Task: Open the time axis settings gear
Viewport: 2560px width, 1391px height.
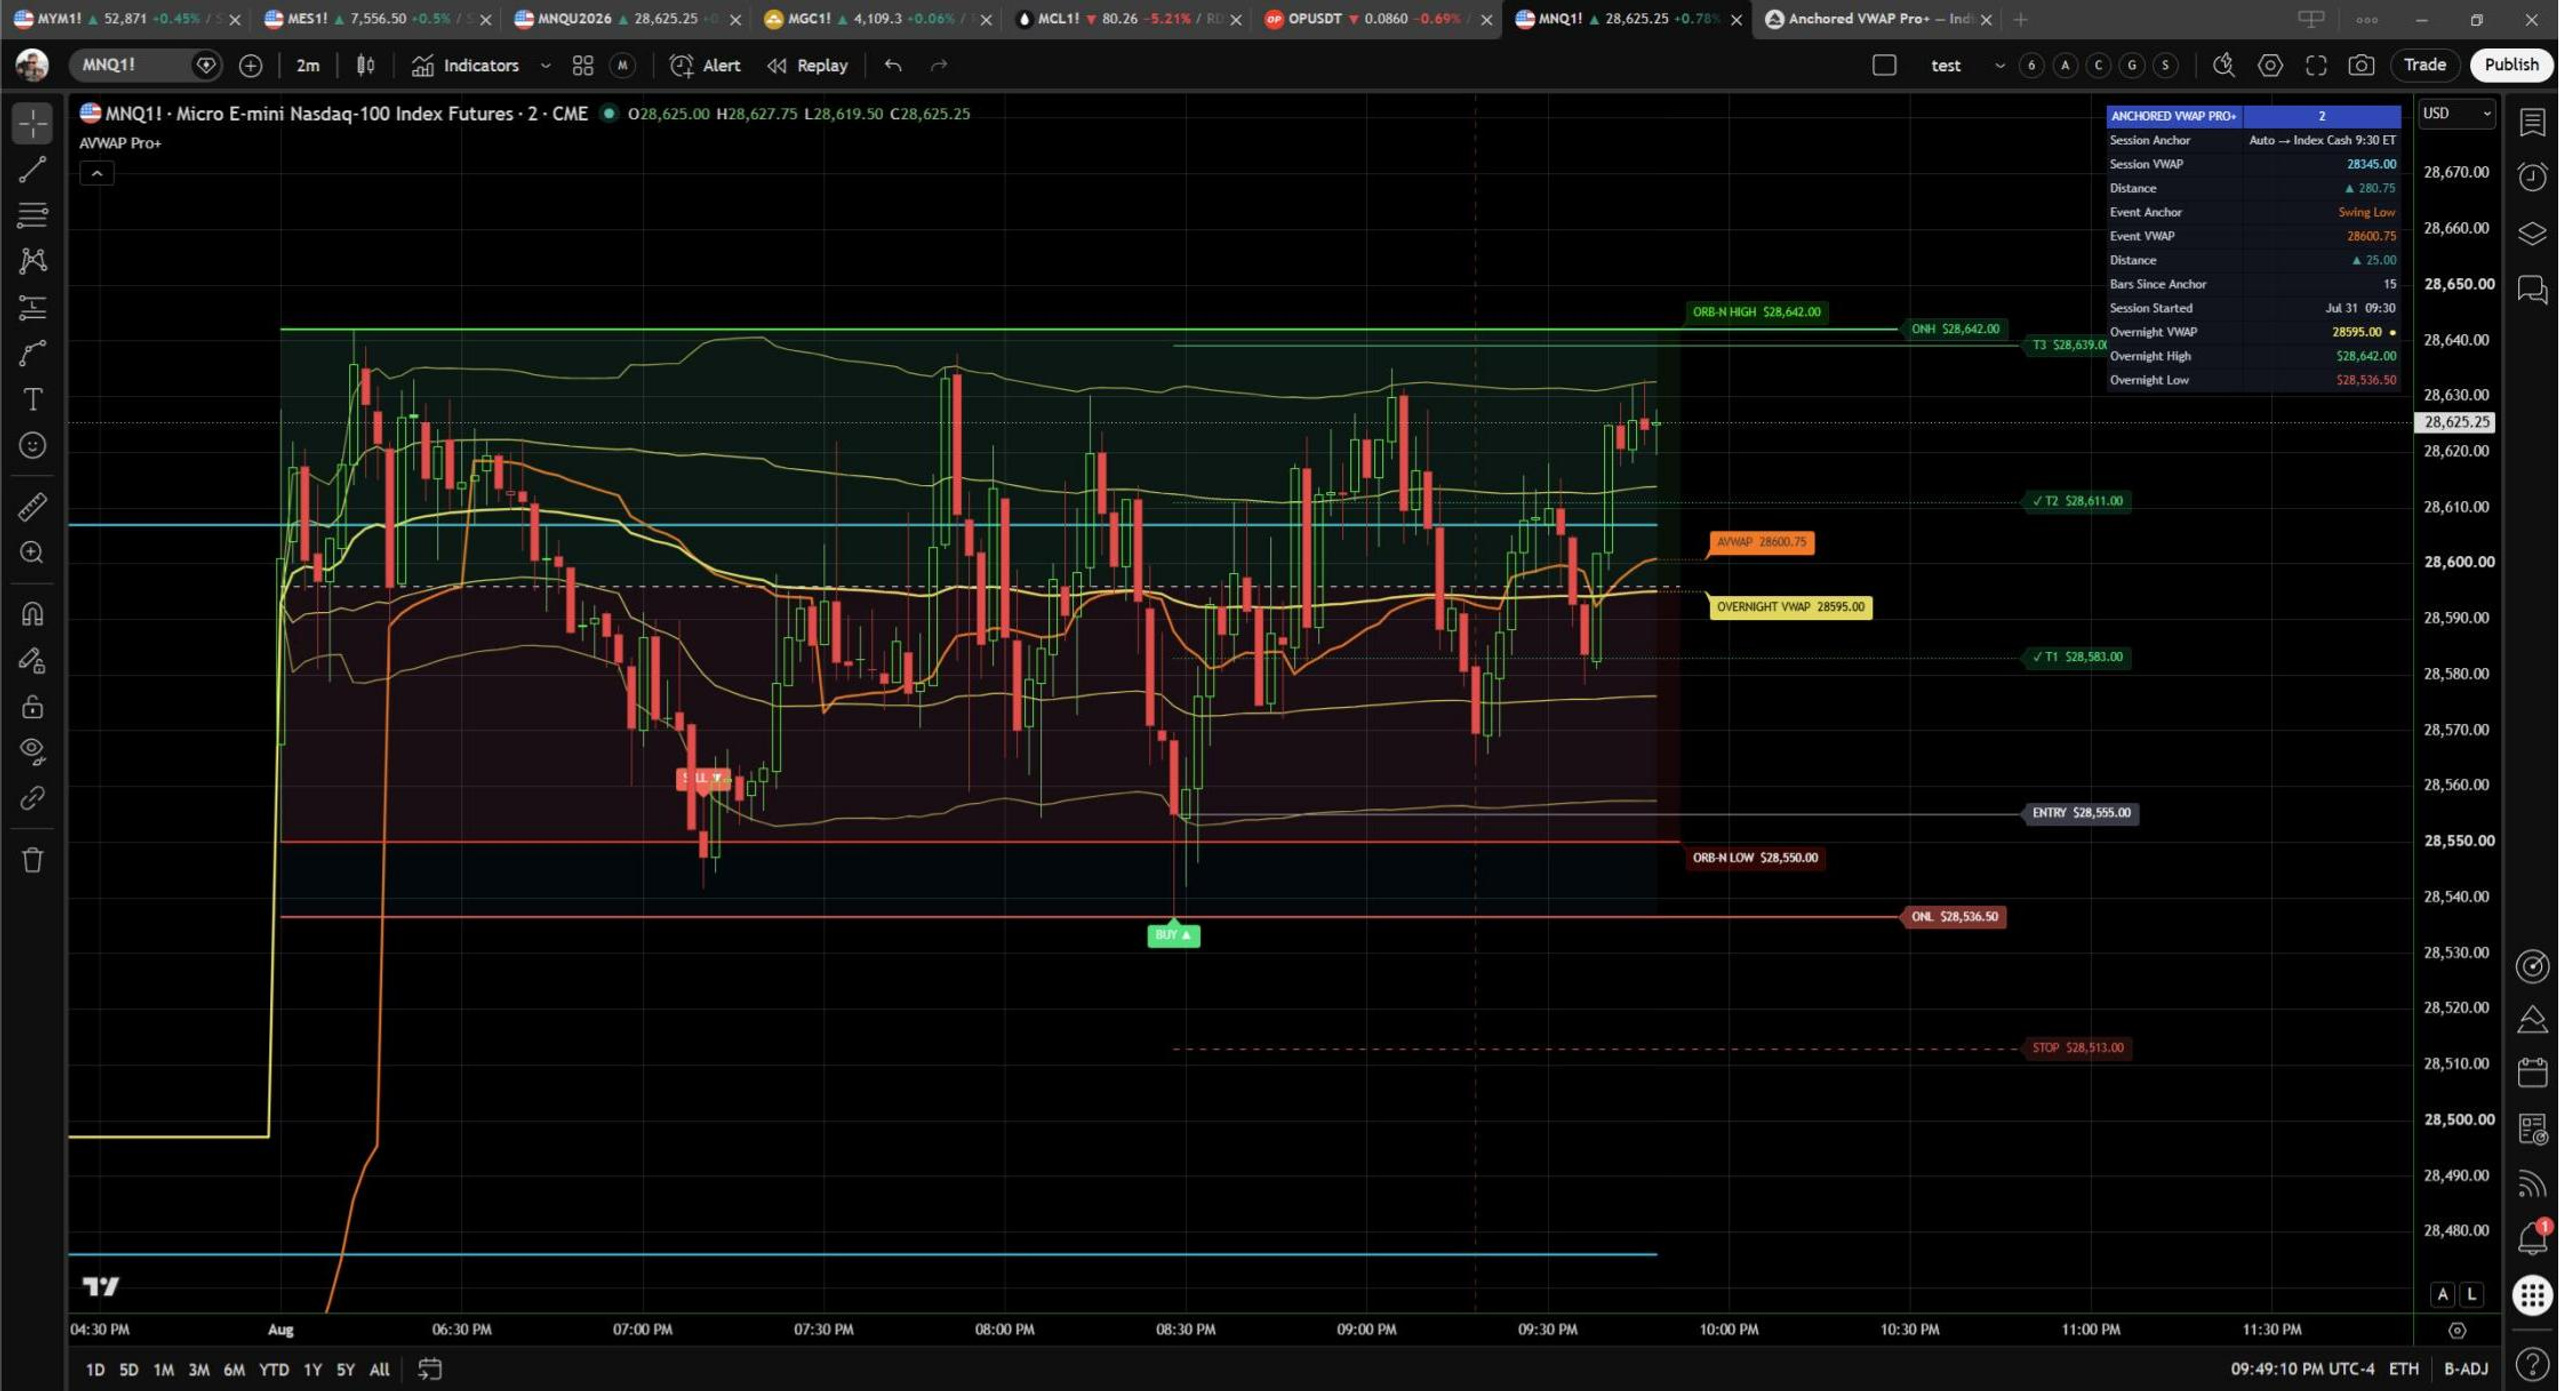Action: (x=2457, y=1330)
